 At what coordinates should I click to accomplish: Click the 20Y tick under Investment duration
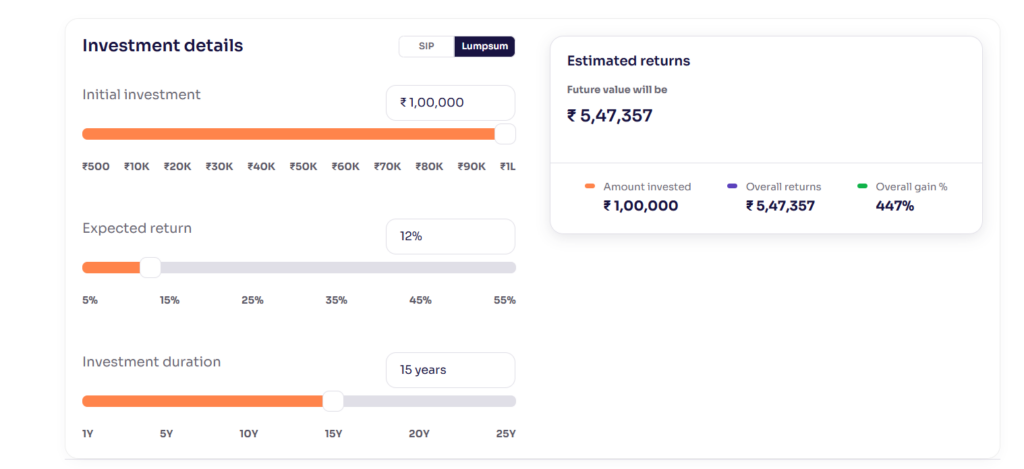click(419, 434)
